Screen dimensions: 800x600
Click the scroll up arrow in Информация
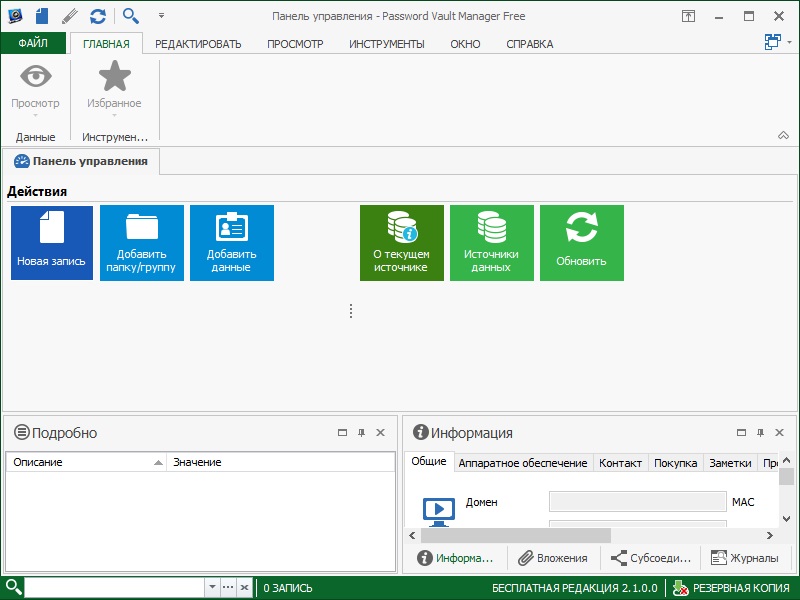coord(786,460)
